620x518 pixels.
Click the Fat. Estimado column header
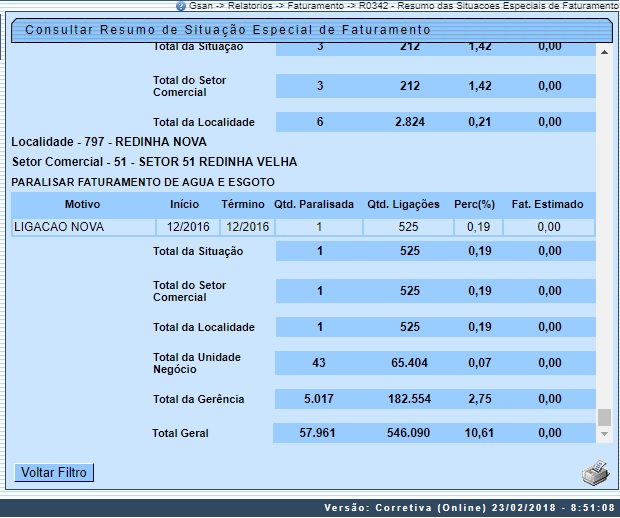pos(548,204)
